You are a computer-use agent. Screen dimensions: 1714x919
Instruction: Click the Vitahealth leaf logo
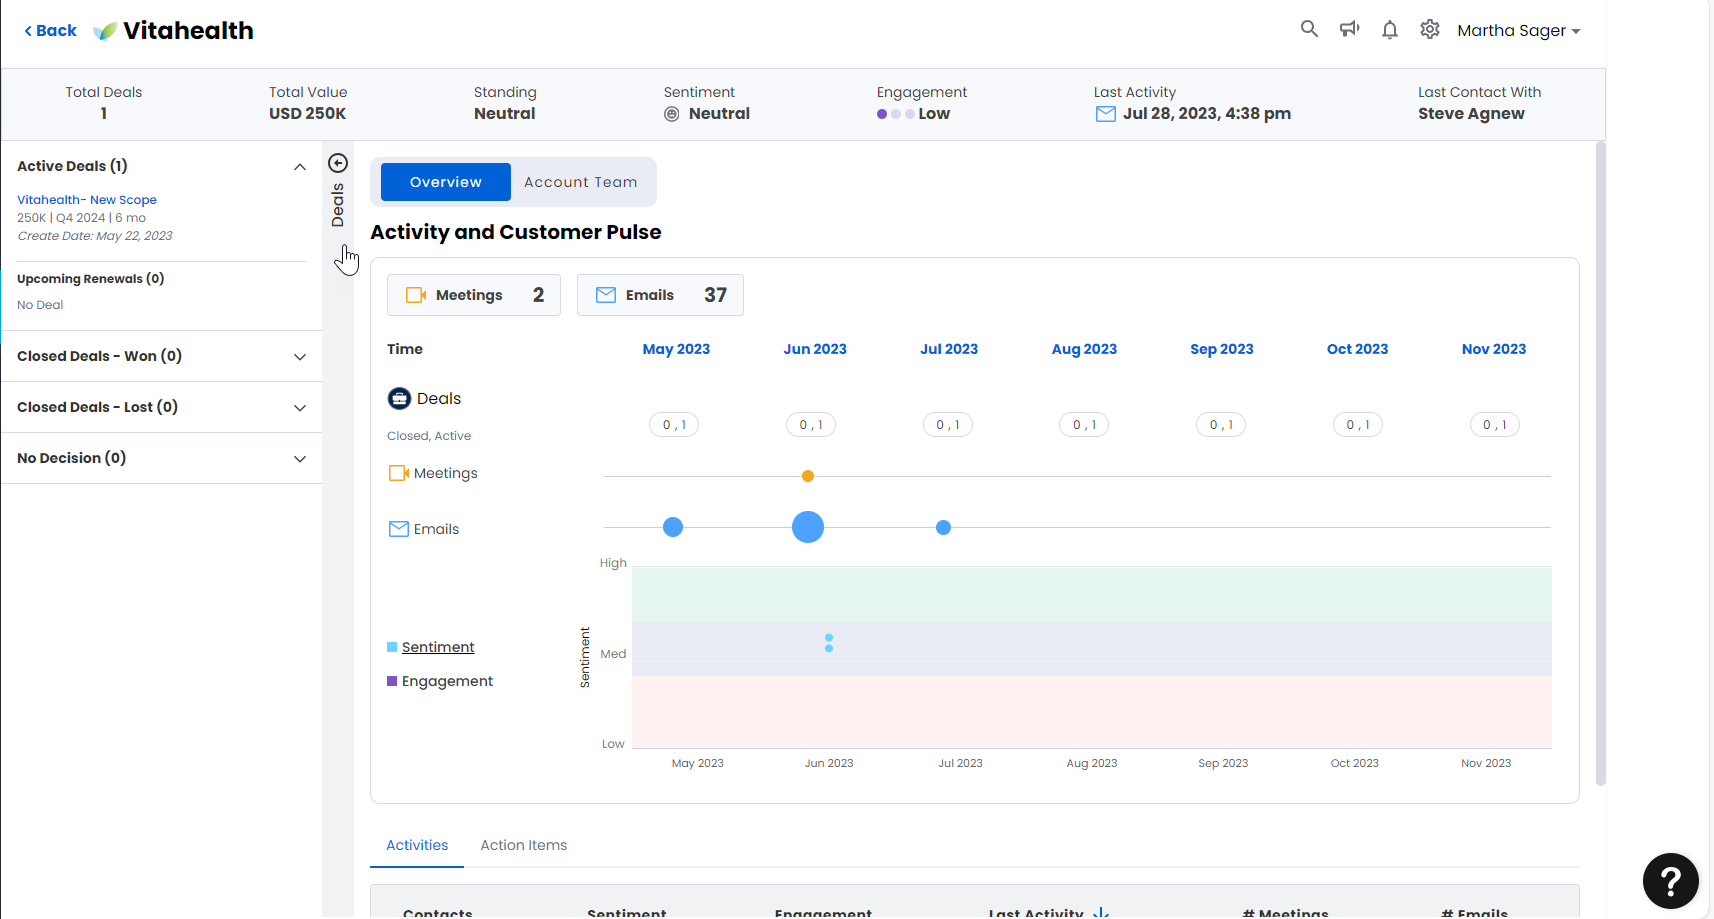coord(105,31)
